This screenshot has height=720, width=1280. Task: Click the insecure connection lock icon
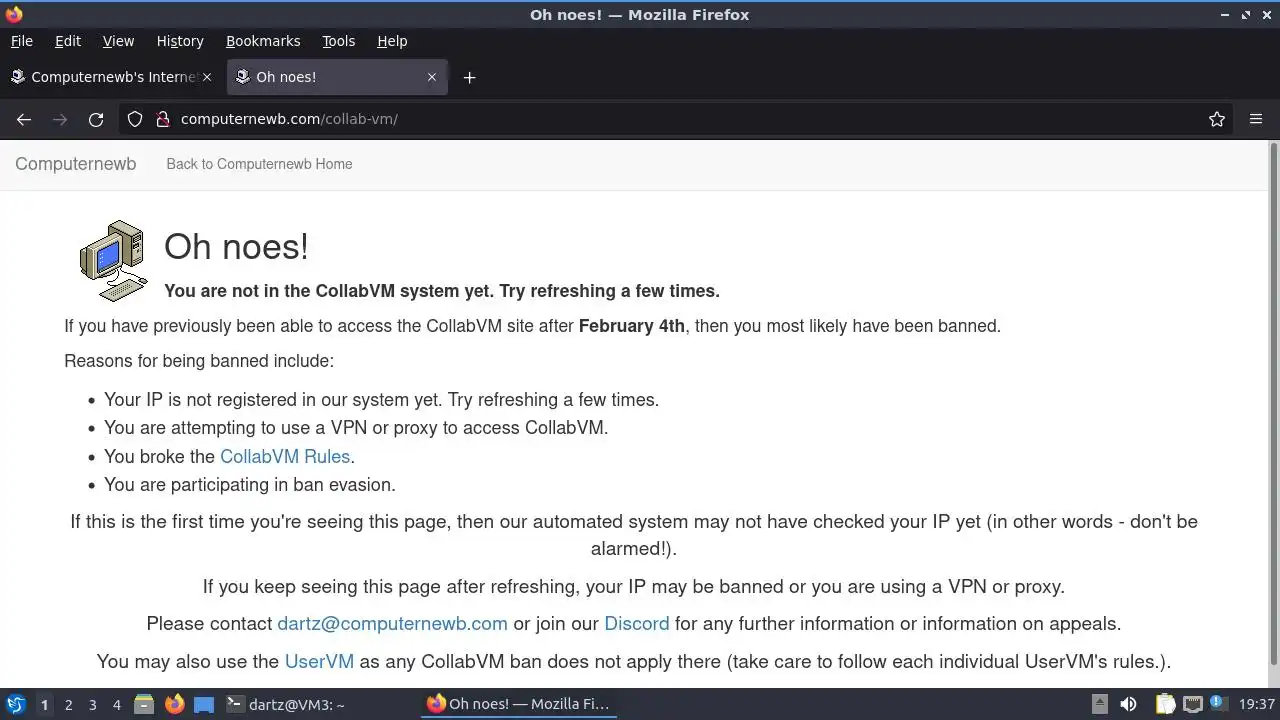[163, 119]
